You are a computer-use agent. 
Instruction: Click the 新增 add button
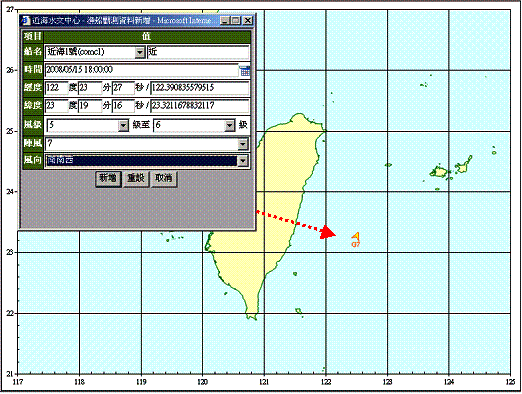[108, 179]
